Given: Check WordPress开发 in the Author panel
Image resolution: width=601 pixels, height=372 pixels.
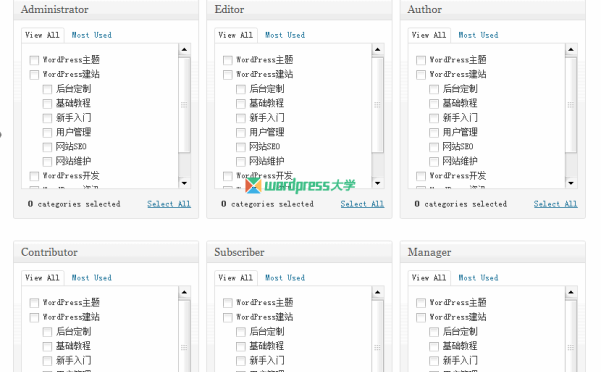Looking at the screenshot, I should pyautogui.click(x=421, y=176).
